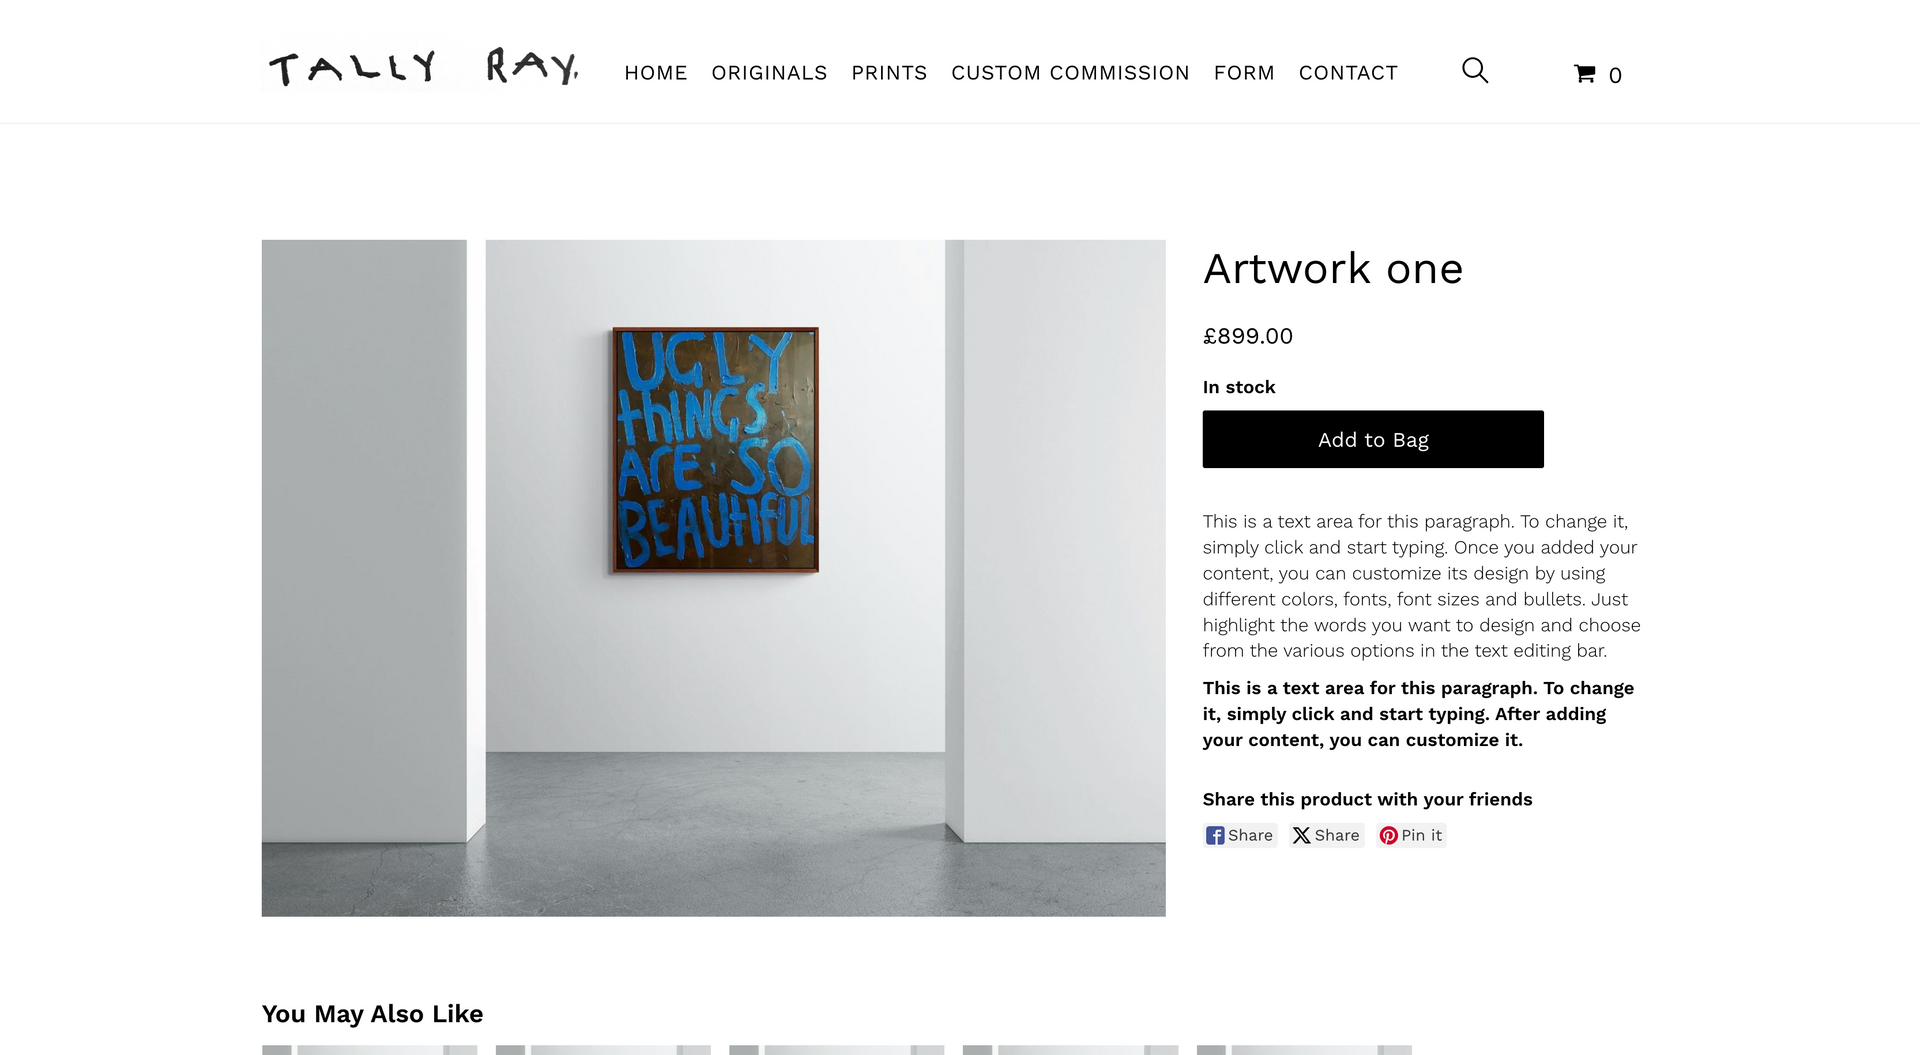Click the Artwork one product title
Viewport: 1920px width, 1055px height.
click(1332, 269)
